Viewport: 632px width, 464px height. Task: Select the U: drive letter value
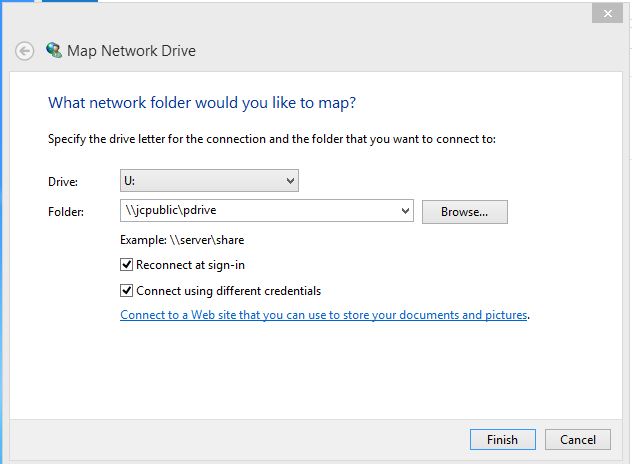(129, 181)
